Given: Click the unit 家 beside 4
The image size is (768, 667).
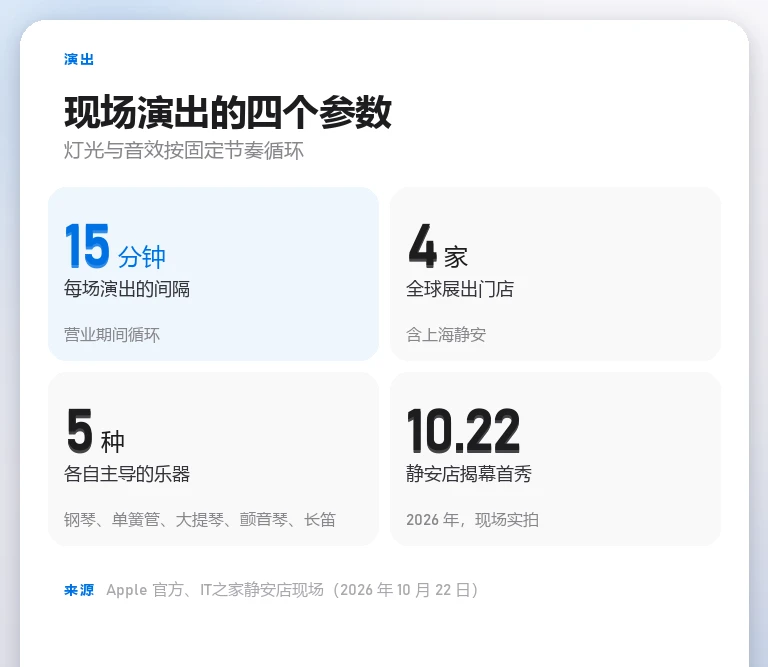Looking at the screenshot, I should (456, 257).
